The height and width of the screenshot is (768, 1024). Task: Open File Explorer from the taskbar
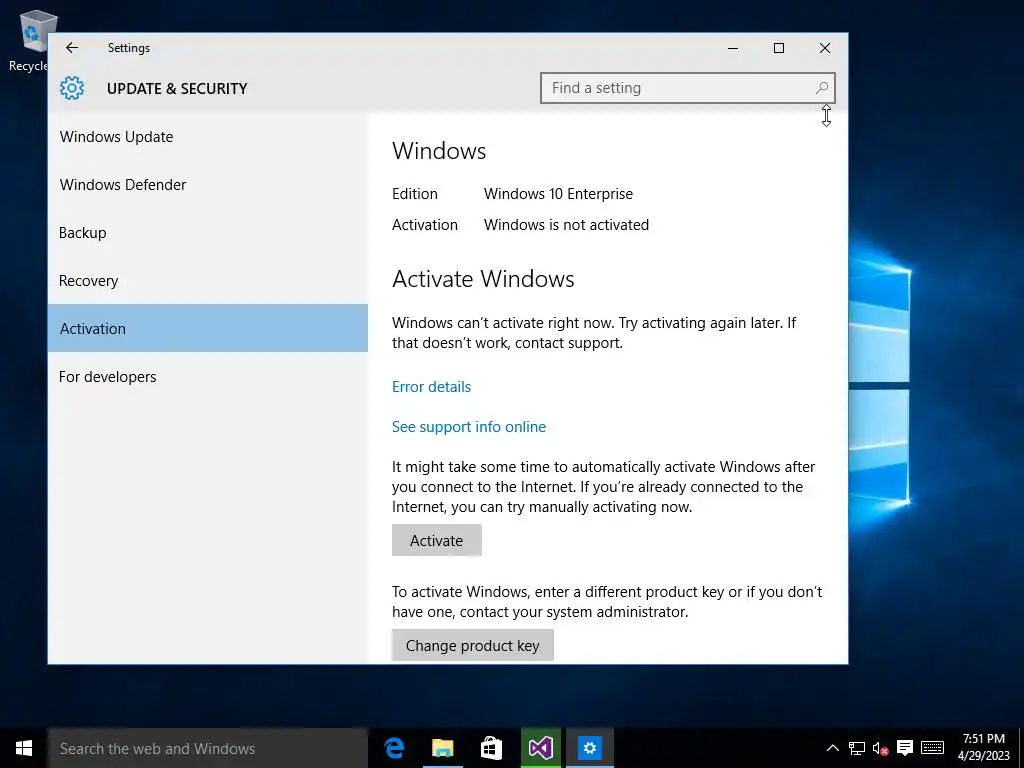pos(443,748)
